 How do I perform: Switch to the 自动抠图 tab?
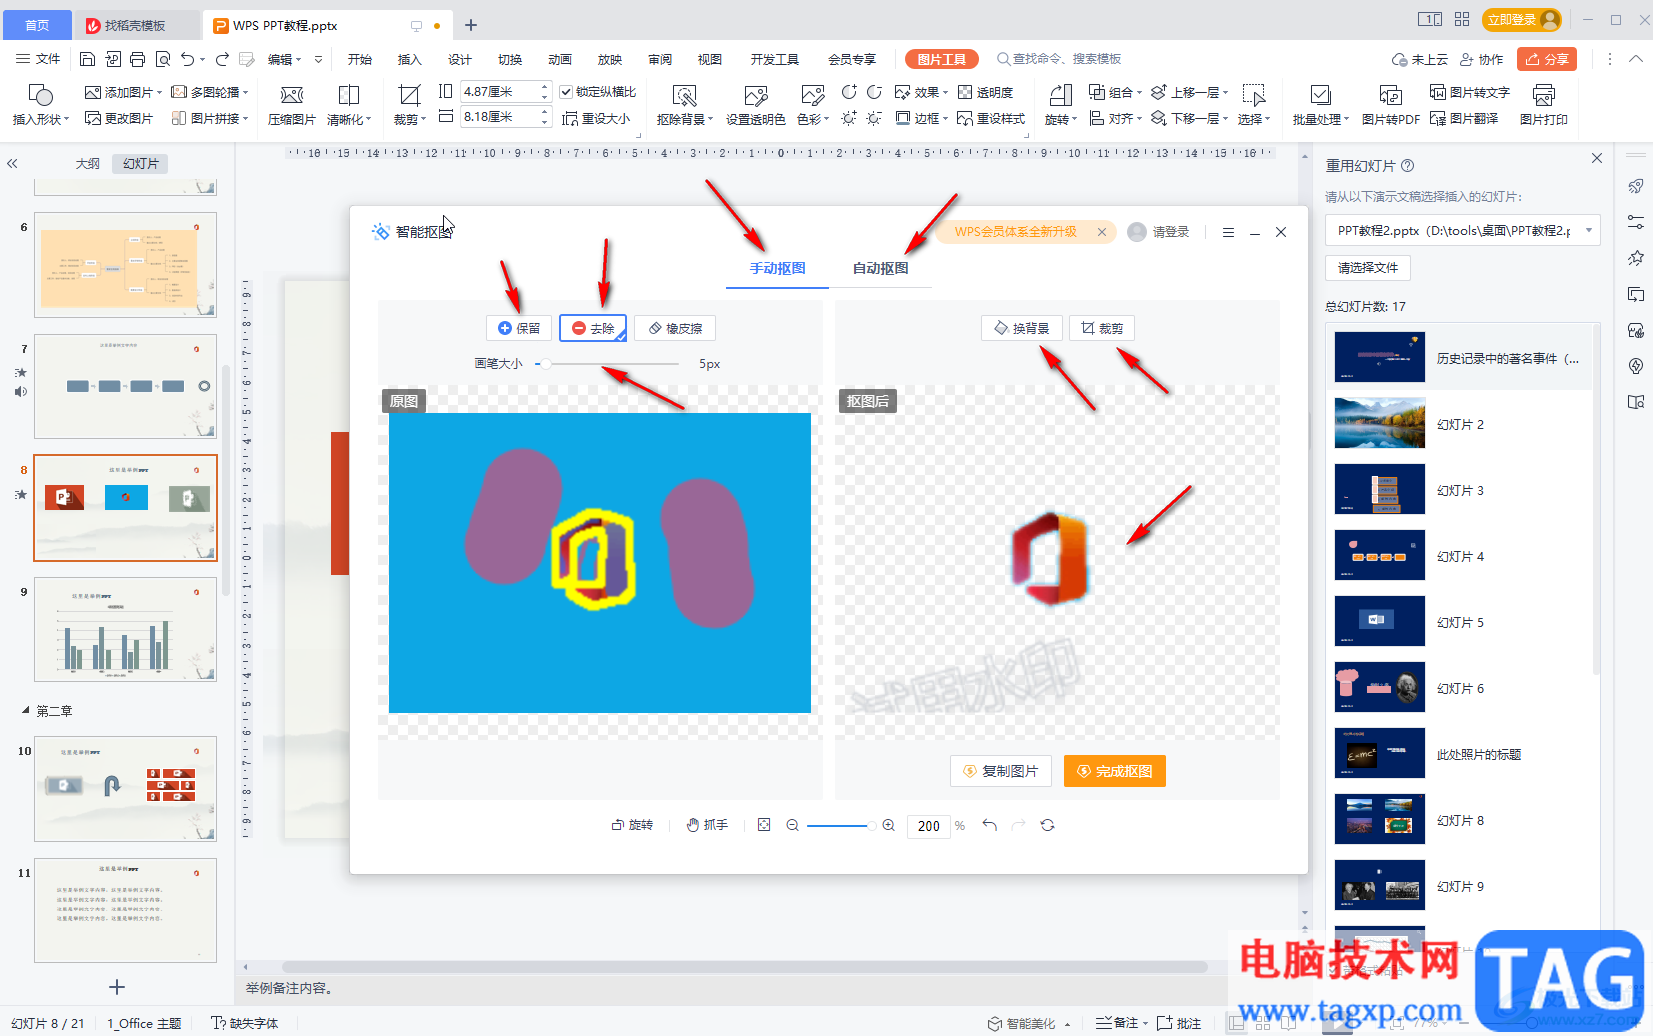tap(880, 268)
